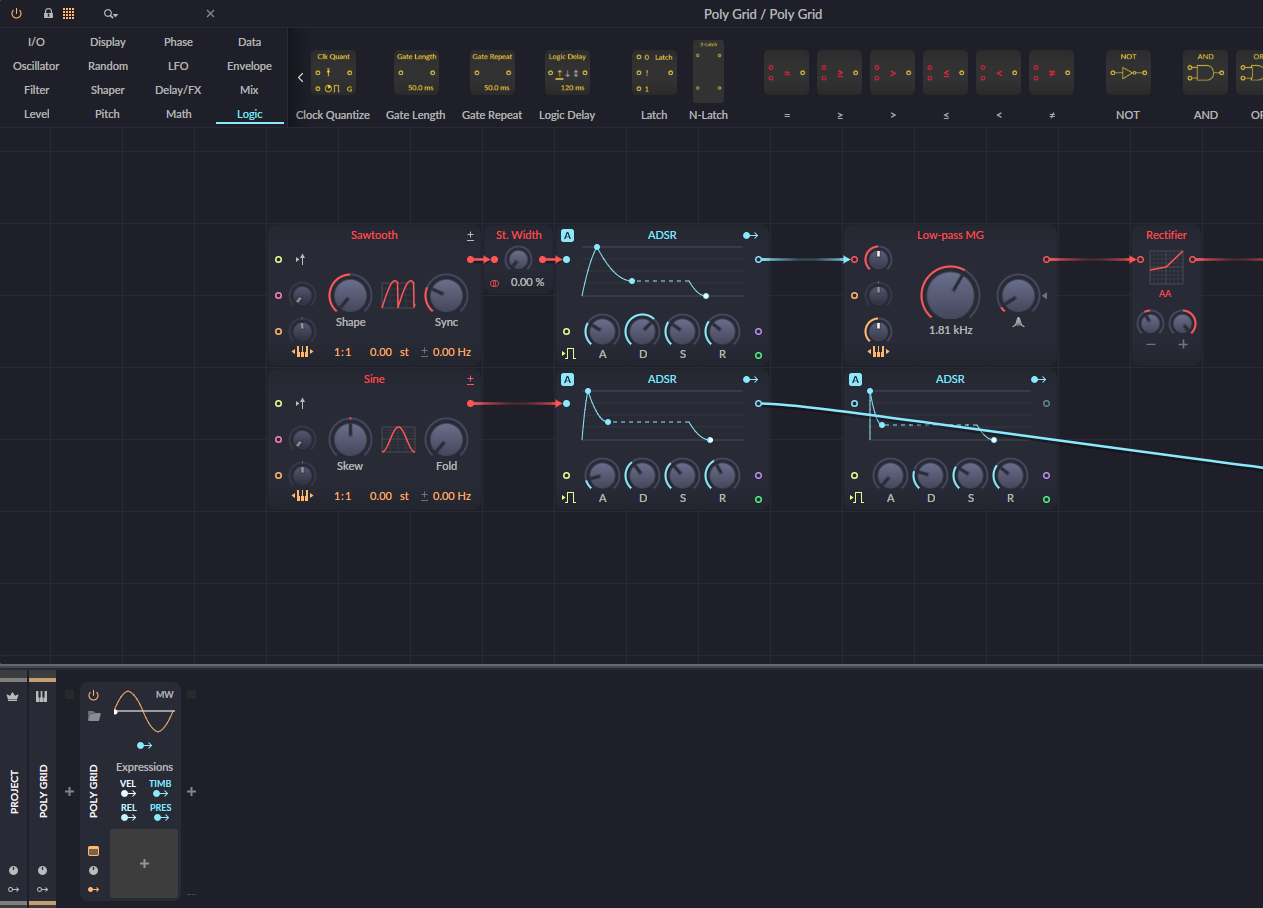Open the PROJECT device strip
Viewport: 1263px width, 908px height.
pyautogui.click(x=14, y=792)
